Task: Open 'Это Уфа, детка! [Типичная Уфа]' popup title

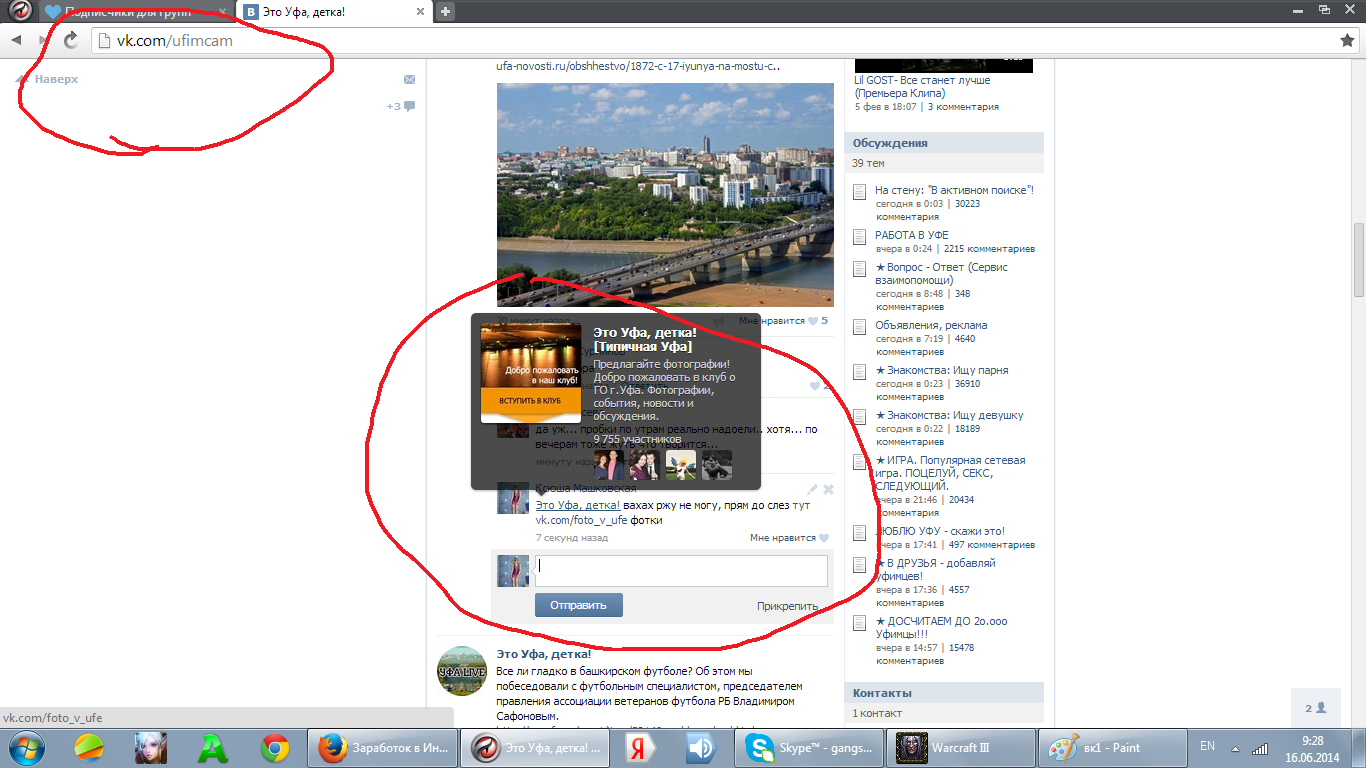Action: (645, 339)
